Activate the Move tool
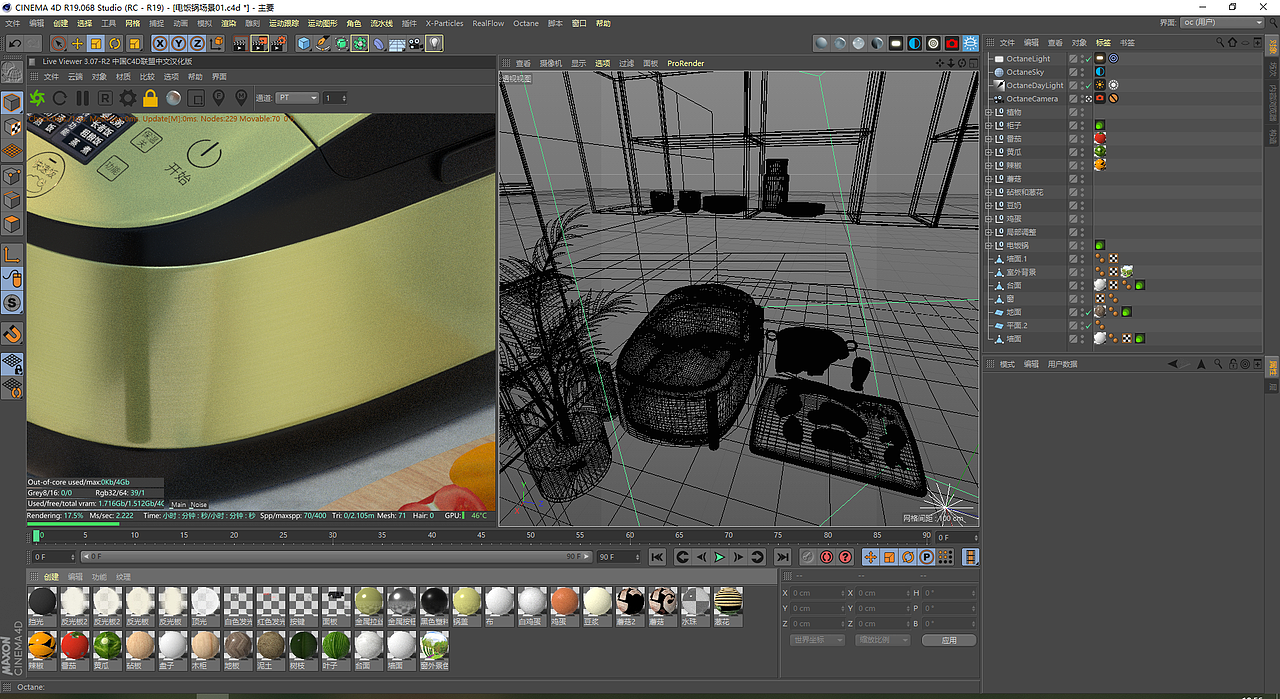 coord(78,43)
